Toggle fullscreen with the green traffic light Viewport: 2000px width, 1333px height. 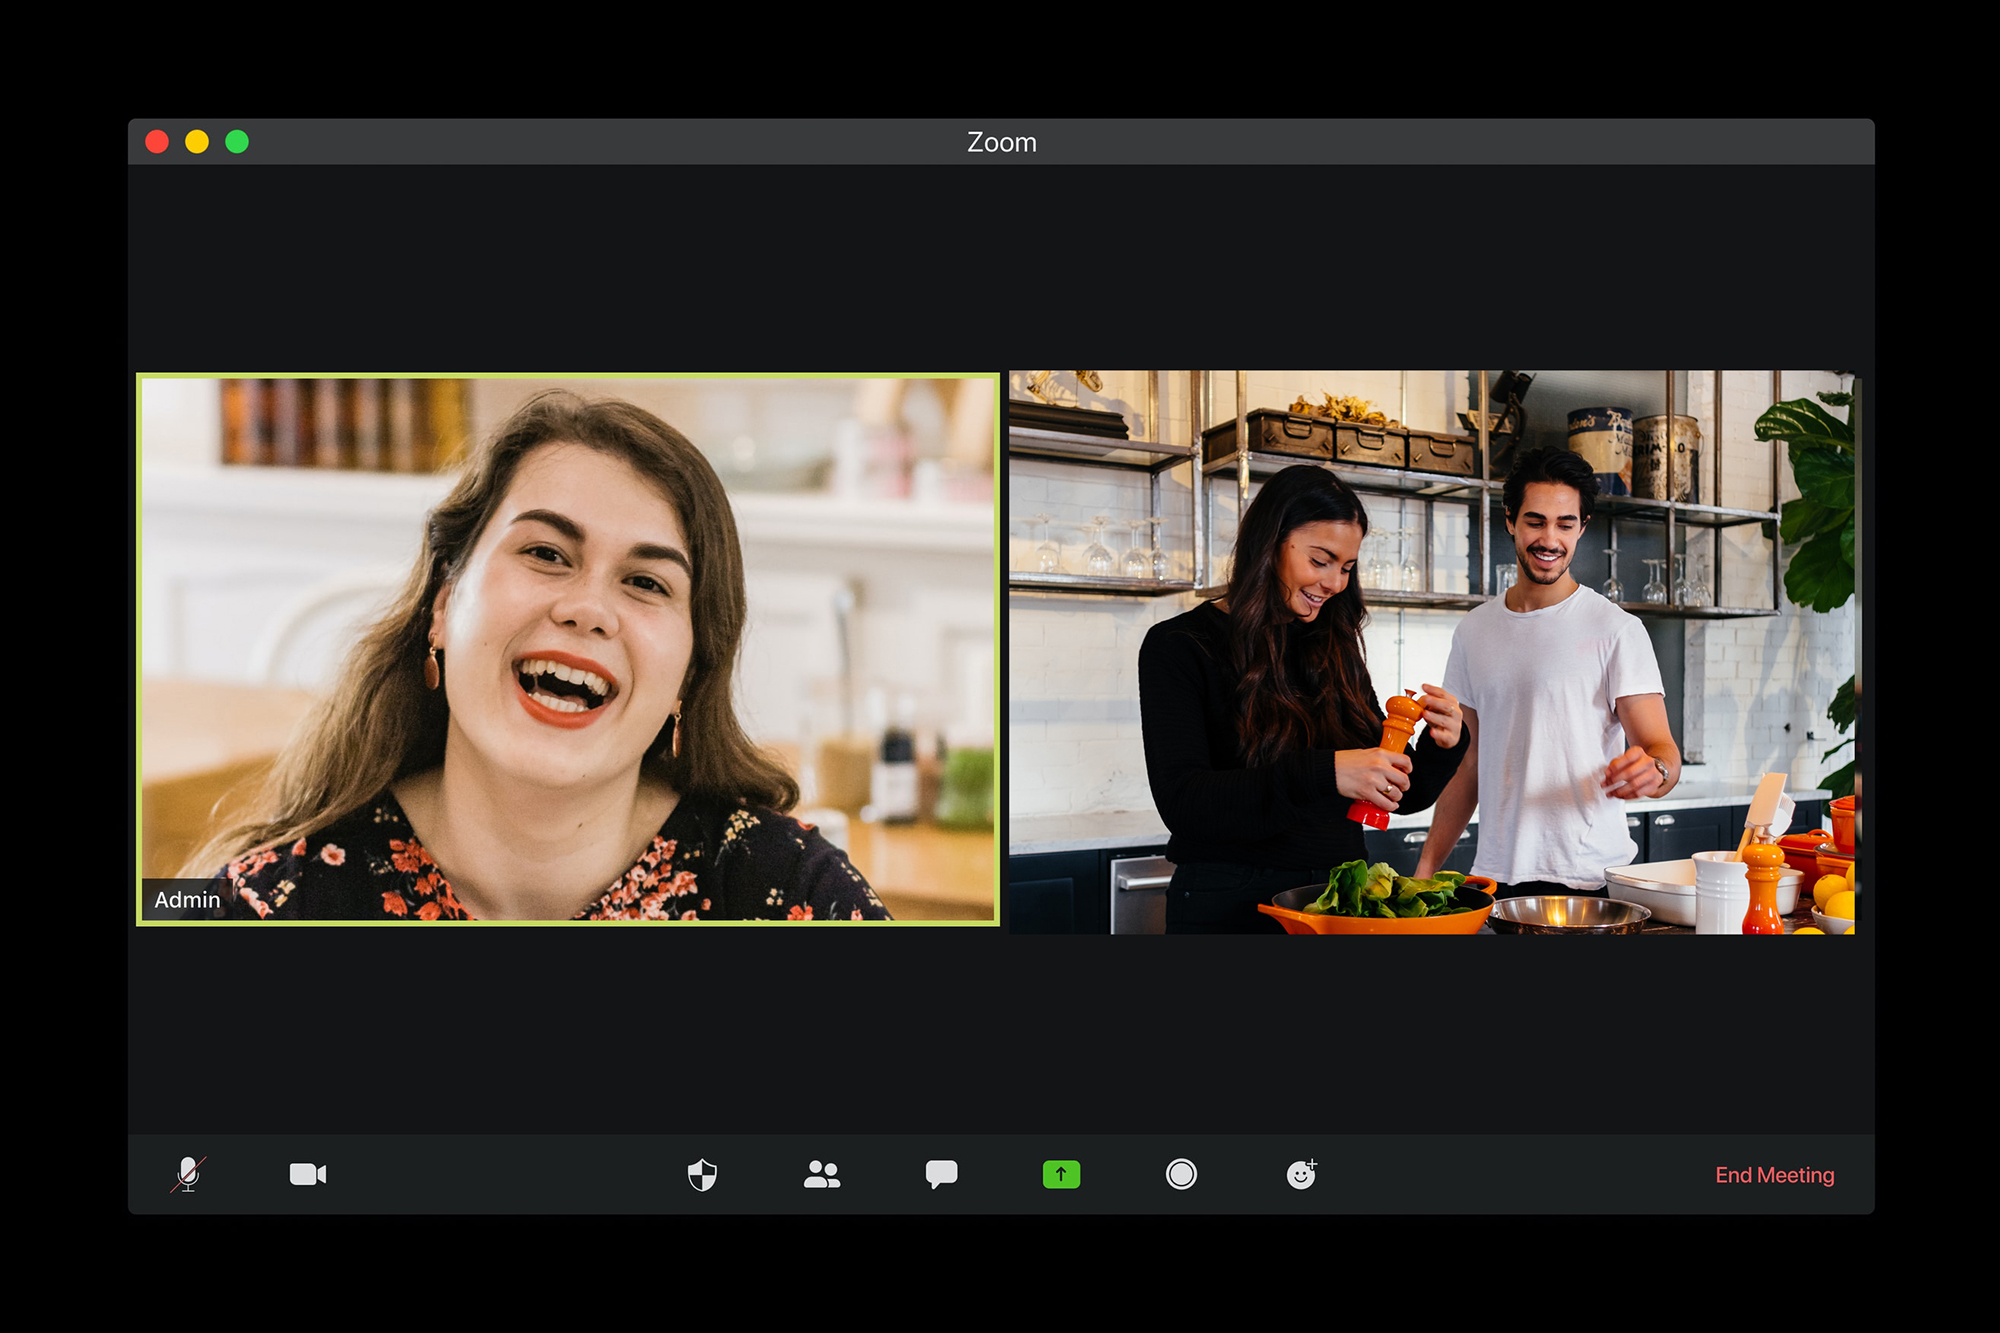(237, 142)
